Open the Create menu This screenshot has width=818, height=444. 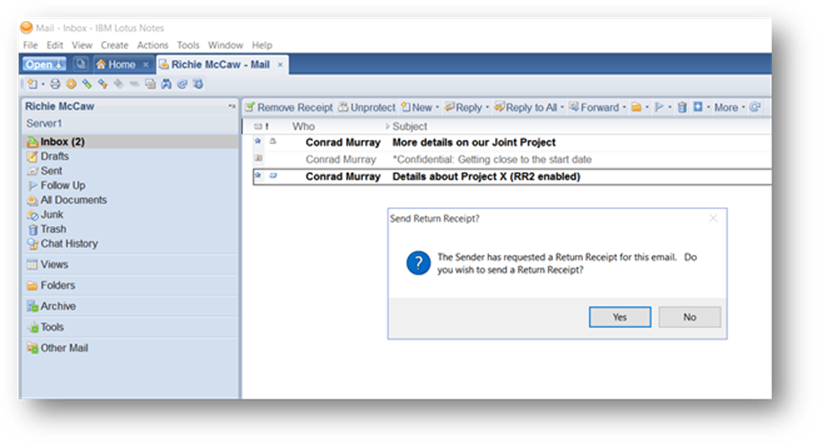[114, 45]
